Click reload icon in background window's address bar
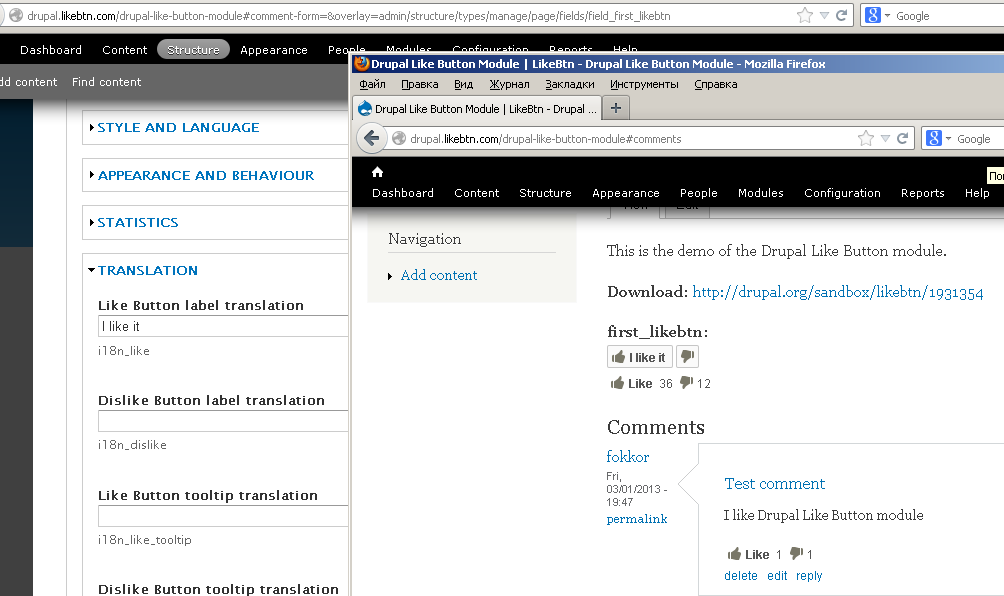This screenshot has width=1004, height=596. tap(842, 15)
